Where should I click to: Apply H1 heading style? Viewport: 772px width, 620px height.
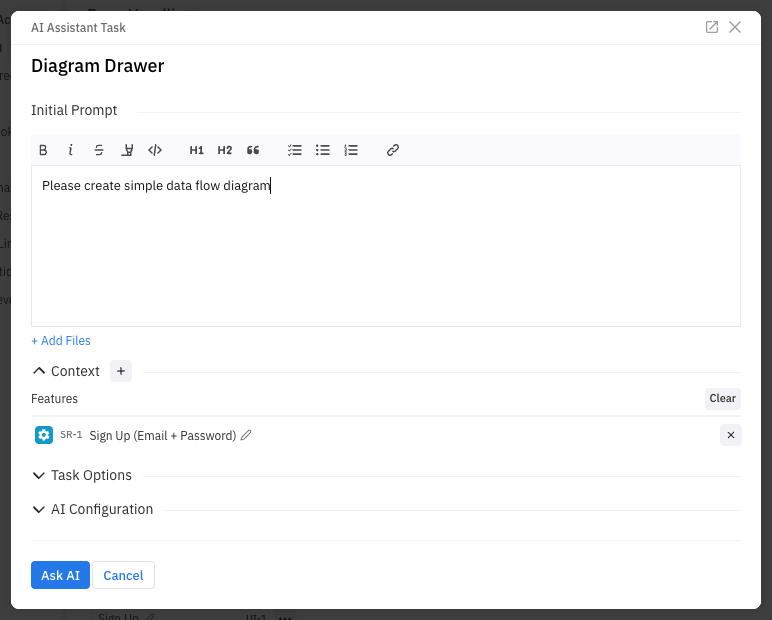click(196, 150)
